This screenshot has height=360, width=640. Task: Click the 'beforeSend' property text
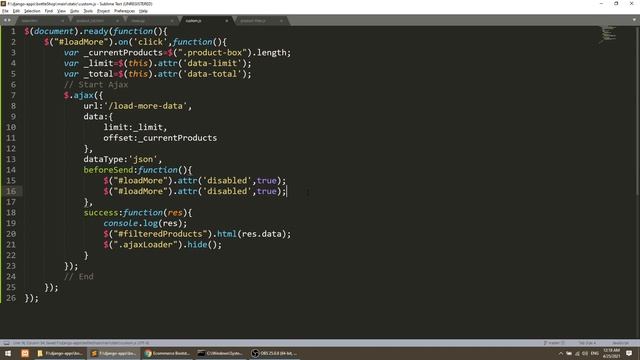pyautogui.click(x=108, y=170)
